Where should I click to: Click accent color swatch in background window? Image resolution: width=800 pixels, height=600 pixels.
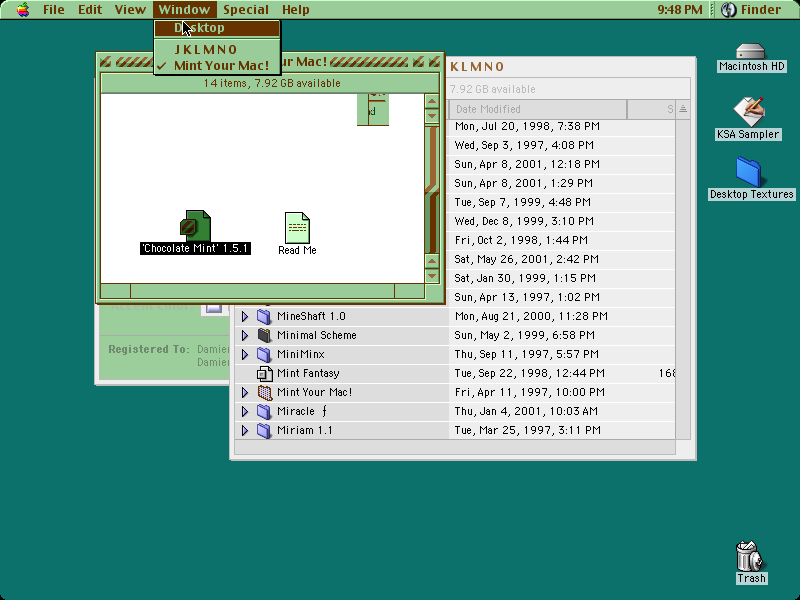(x=214, y=308)
